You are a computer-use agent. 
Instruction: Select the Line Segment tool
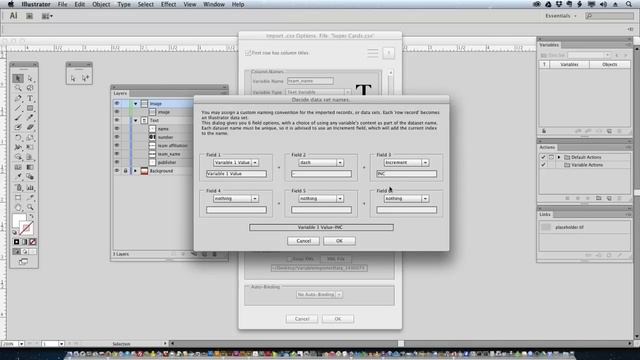(18, 108)
